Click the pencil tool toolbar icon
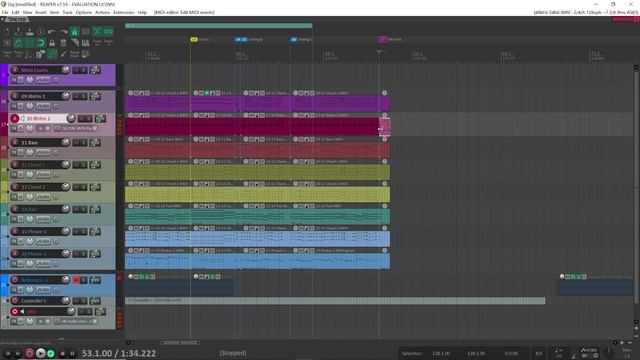The height and width of the screenshot is (360, 640). 63,53
